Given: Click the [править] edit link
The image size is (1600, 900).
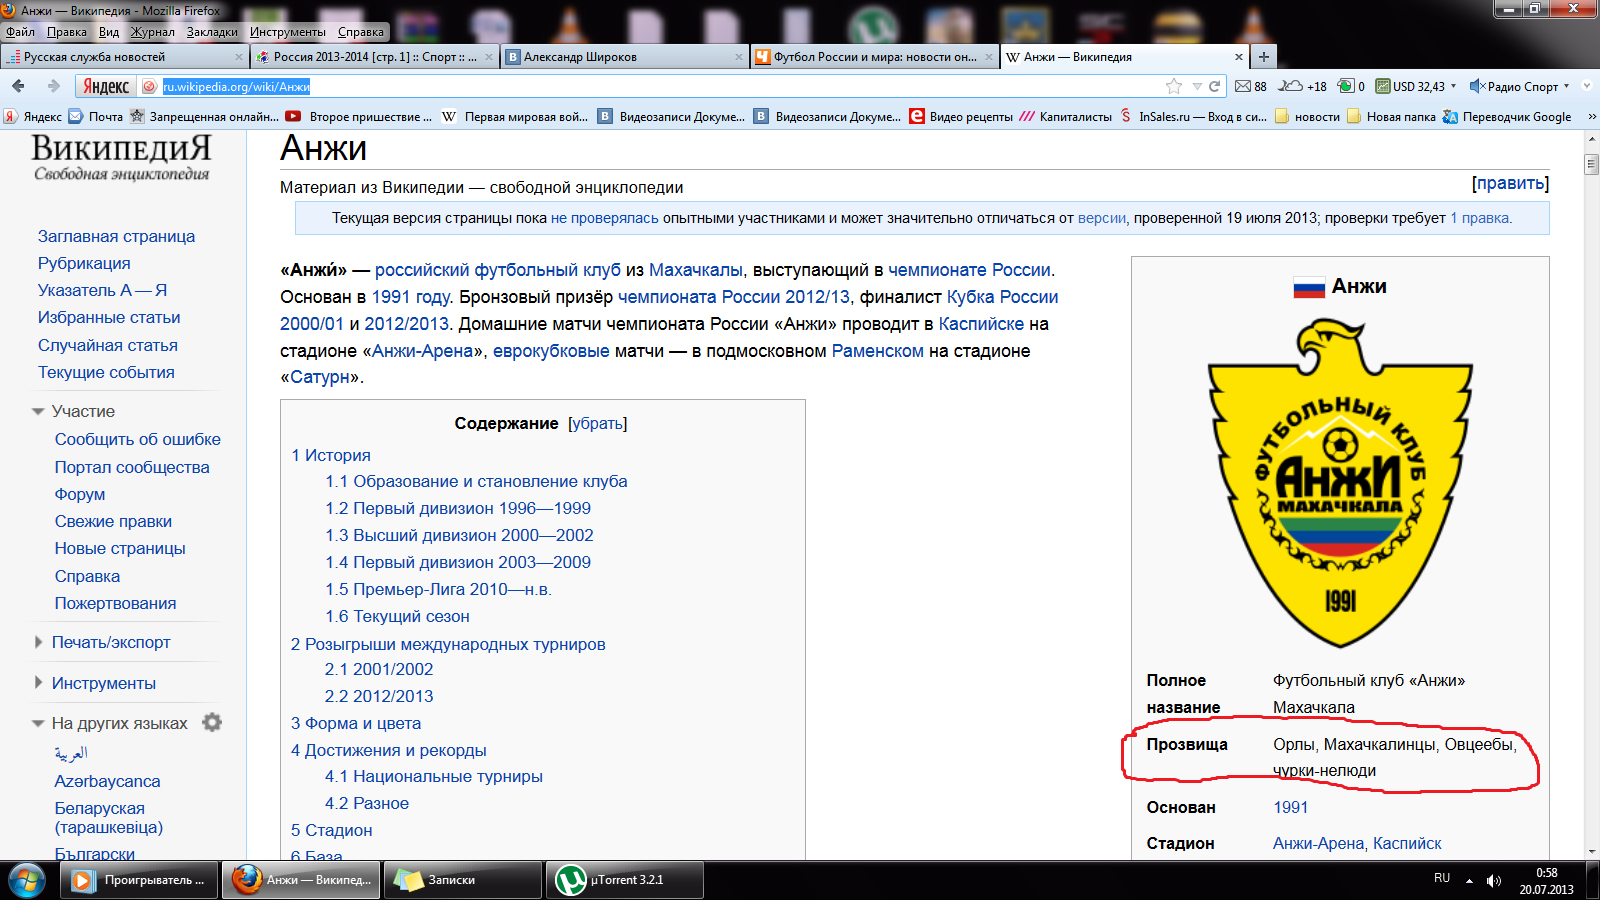Looking at the screenshot, I should pos(1510,183).
